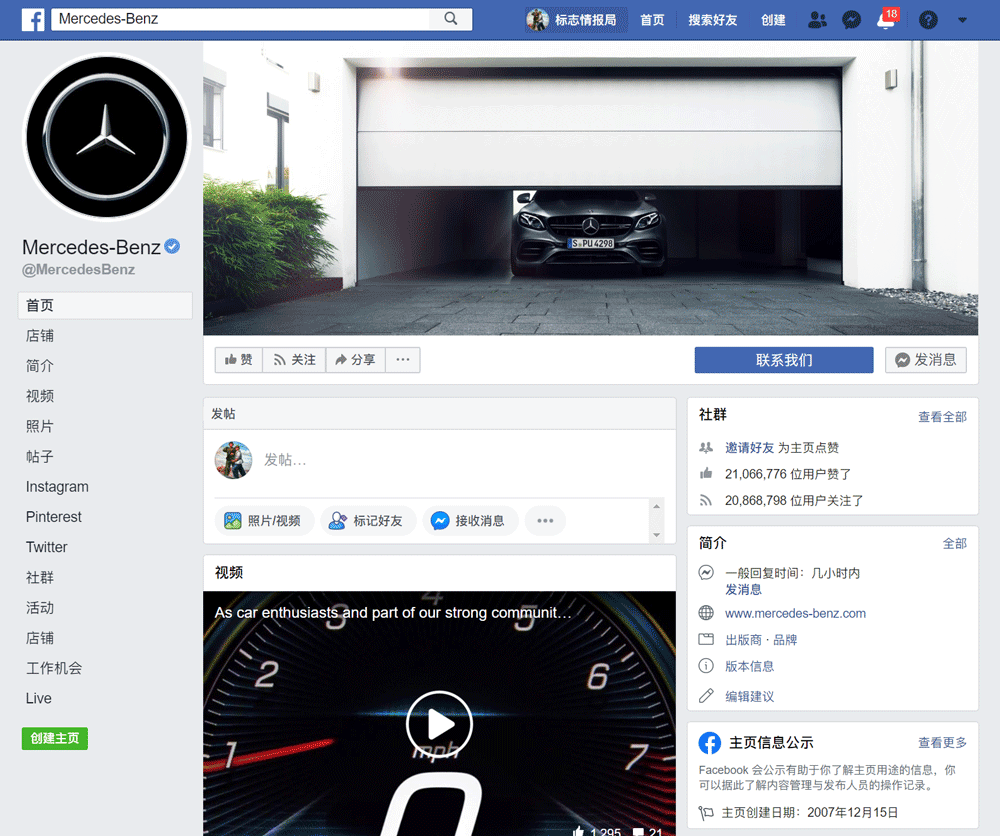
Task: Click the composer scrollbar down arrow
Action: (x=656, y=535)
